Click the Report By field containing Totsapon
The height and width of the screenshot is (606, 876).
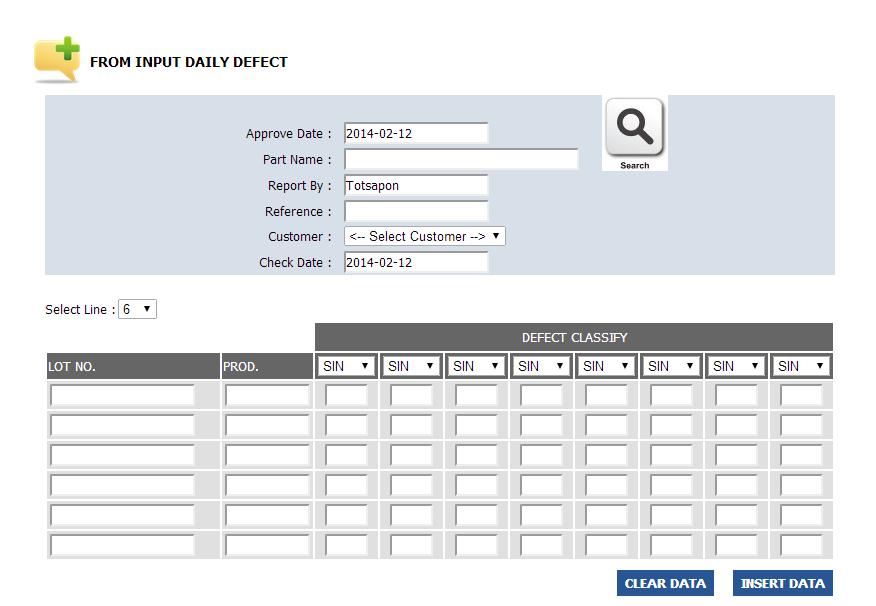click(416, 185)
